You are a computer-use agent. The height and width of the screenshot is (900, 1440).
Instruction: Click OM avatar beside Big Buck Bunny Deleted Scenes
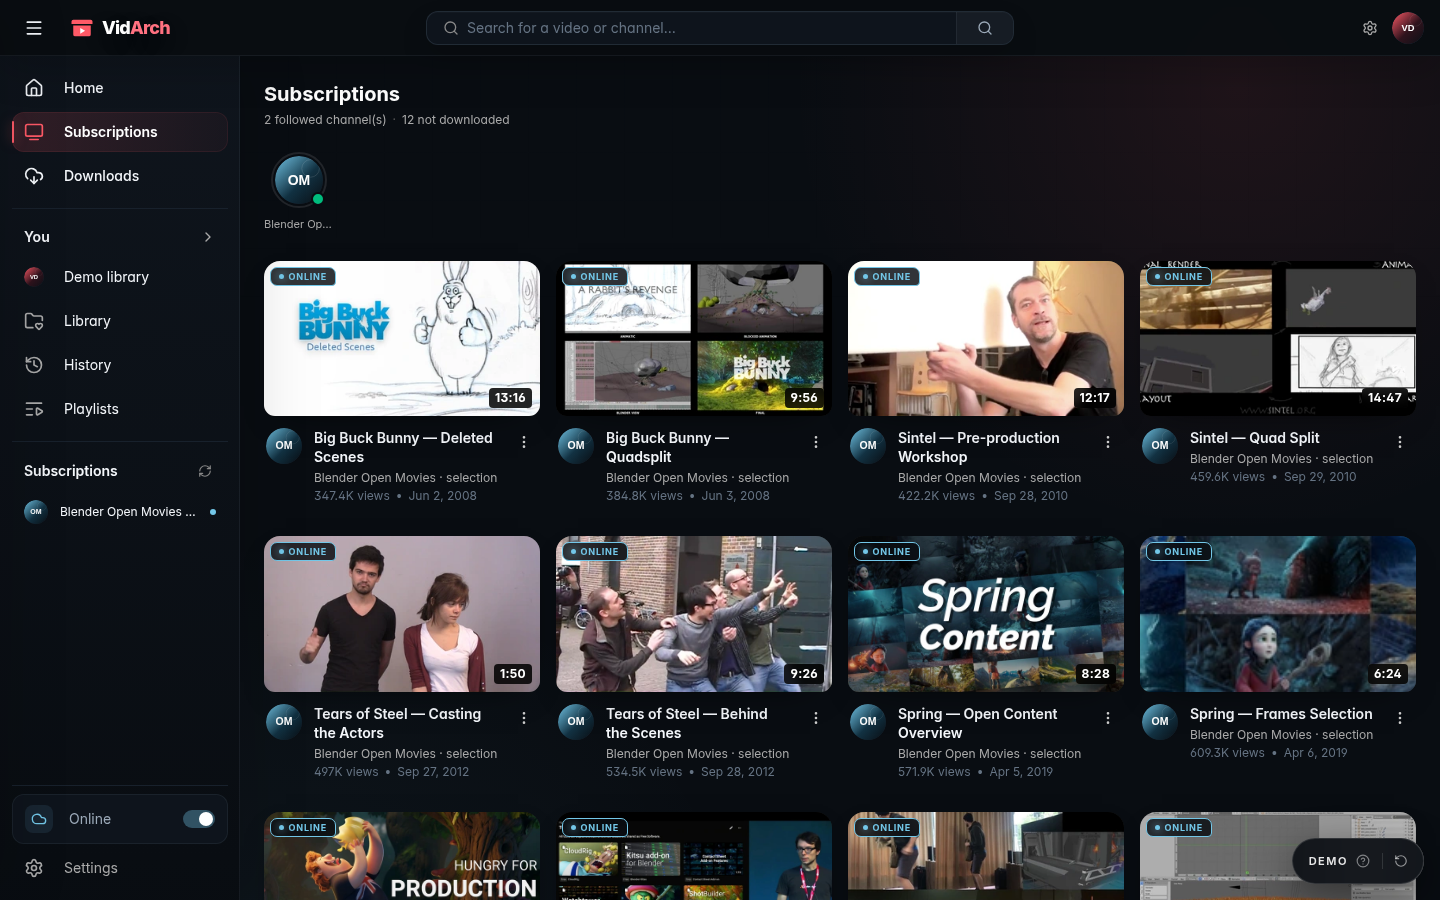coord(284,446)
